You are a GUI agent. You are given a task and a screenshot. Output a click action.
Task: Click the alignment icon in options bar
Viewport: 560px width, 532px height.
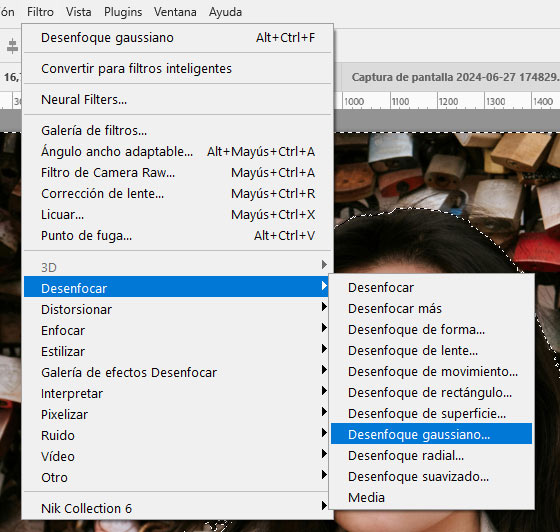coord(12,46)
